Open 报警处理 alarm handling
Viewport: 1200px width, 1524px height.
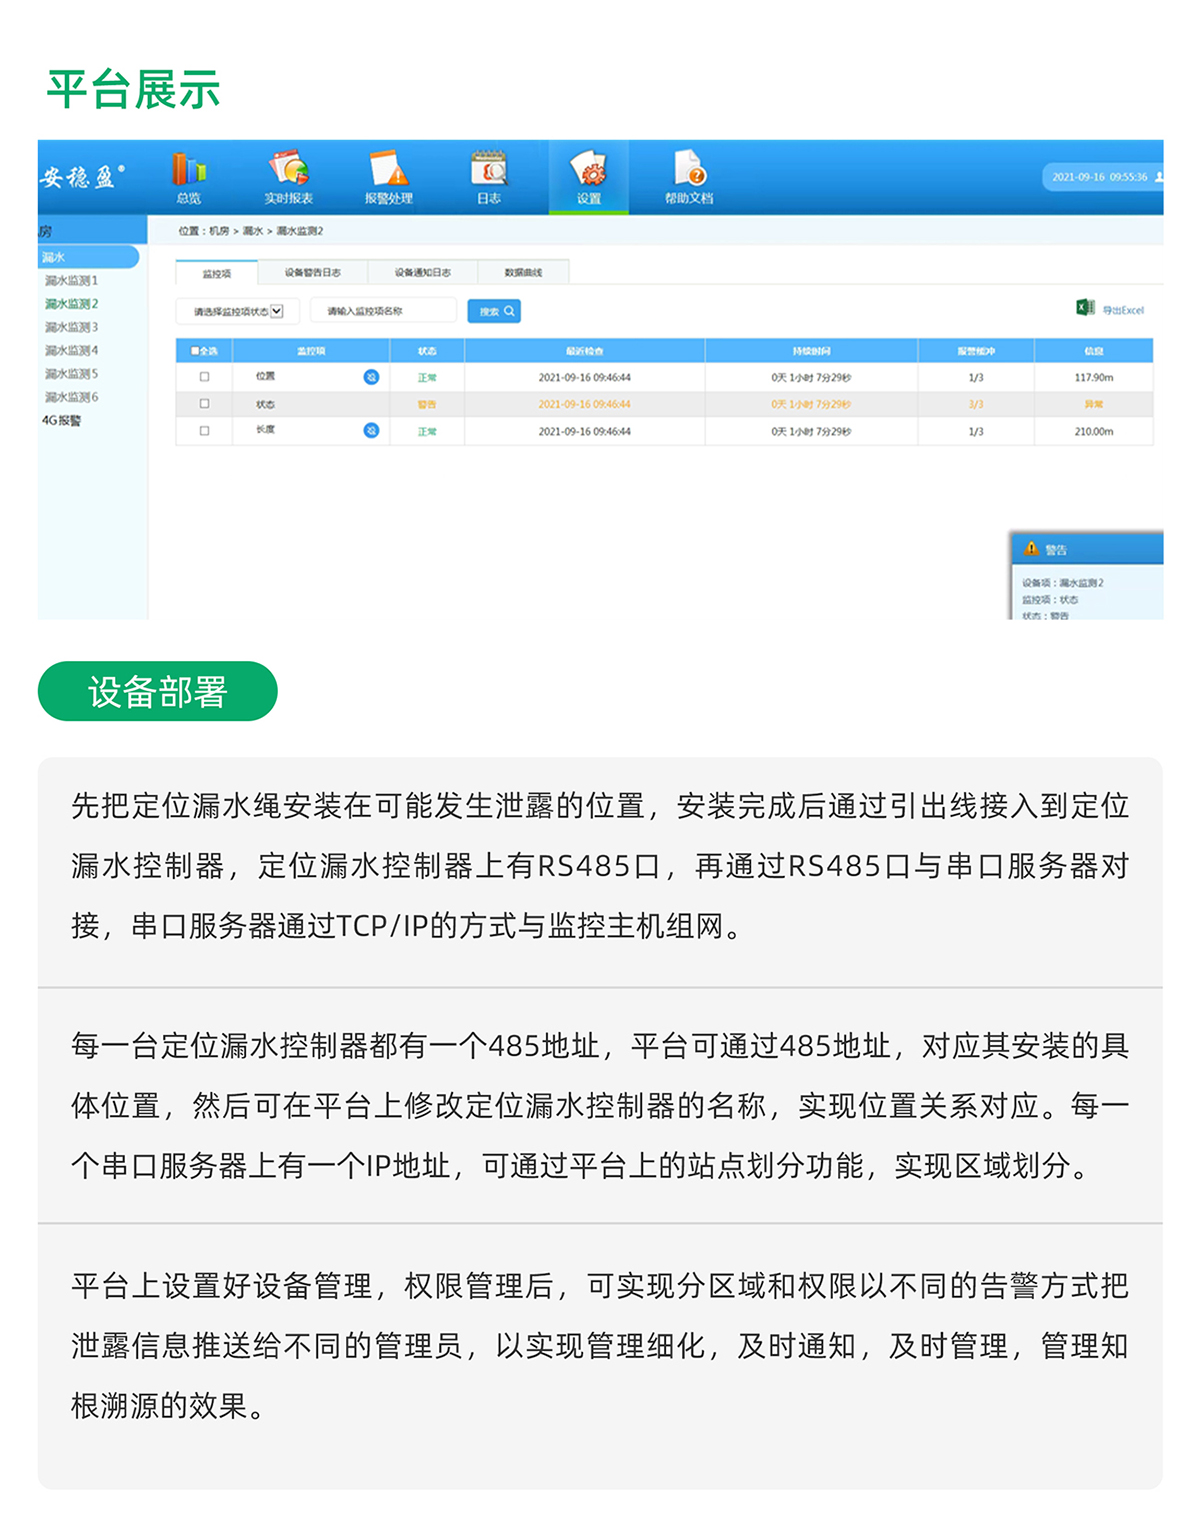[389, 178]
